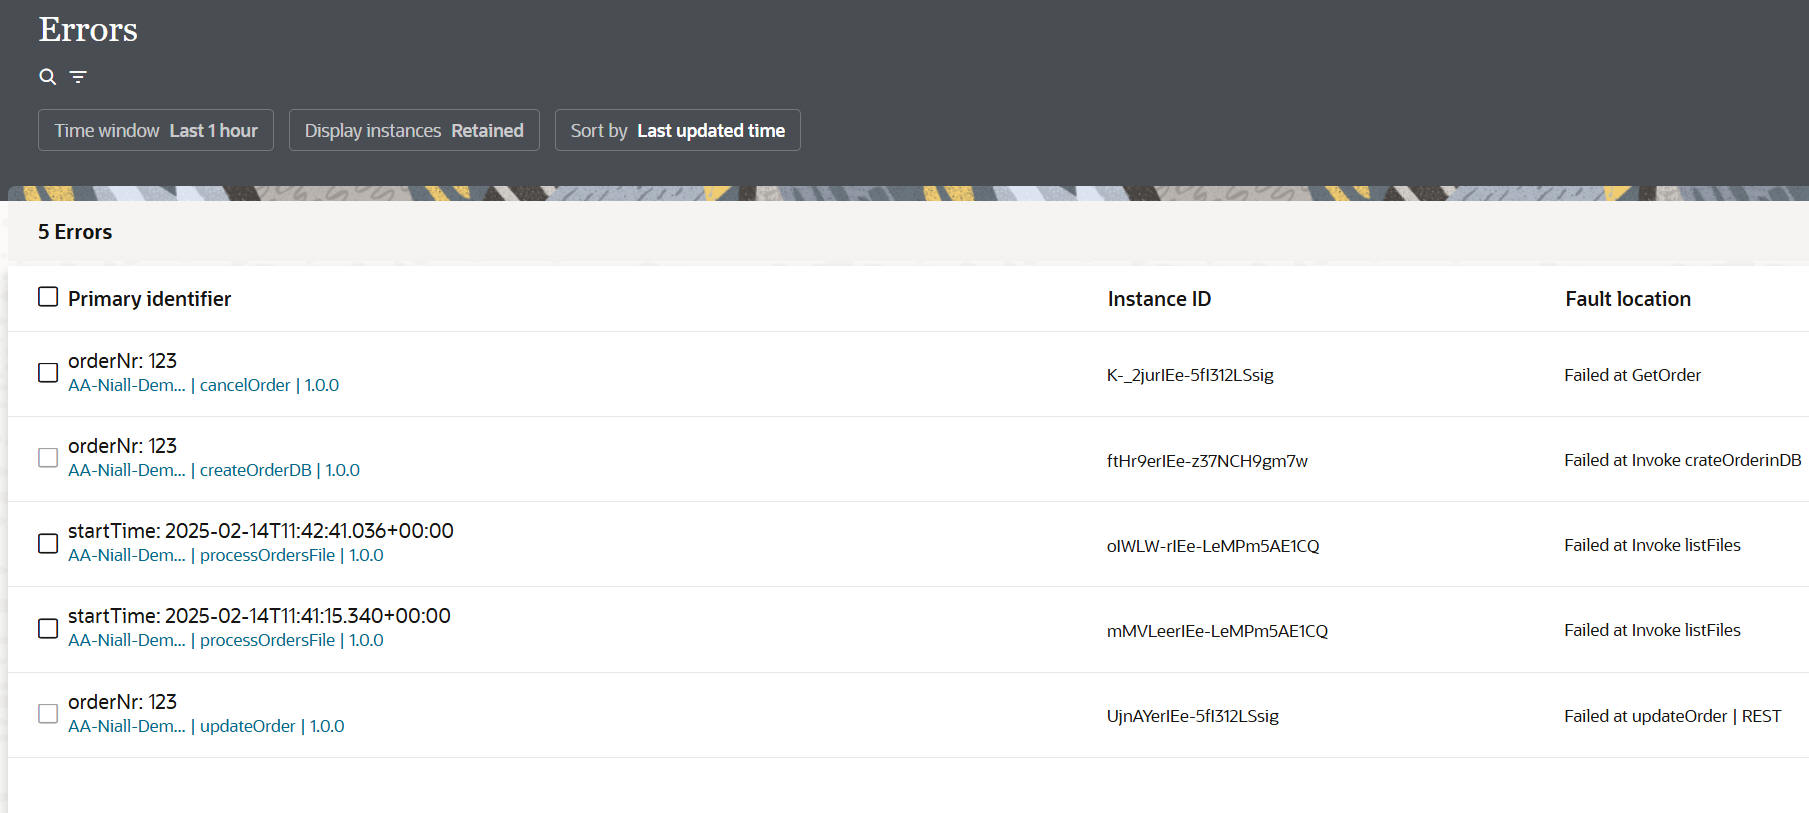Select the createOrderDB row checkbox
This screenshot has width=1809, height=813.
point(48,458)
